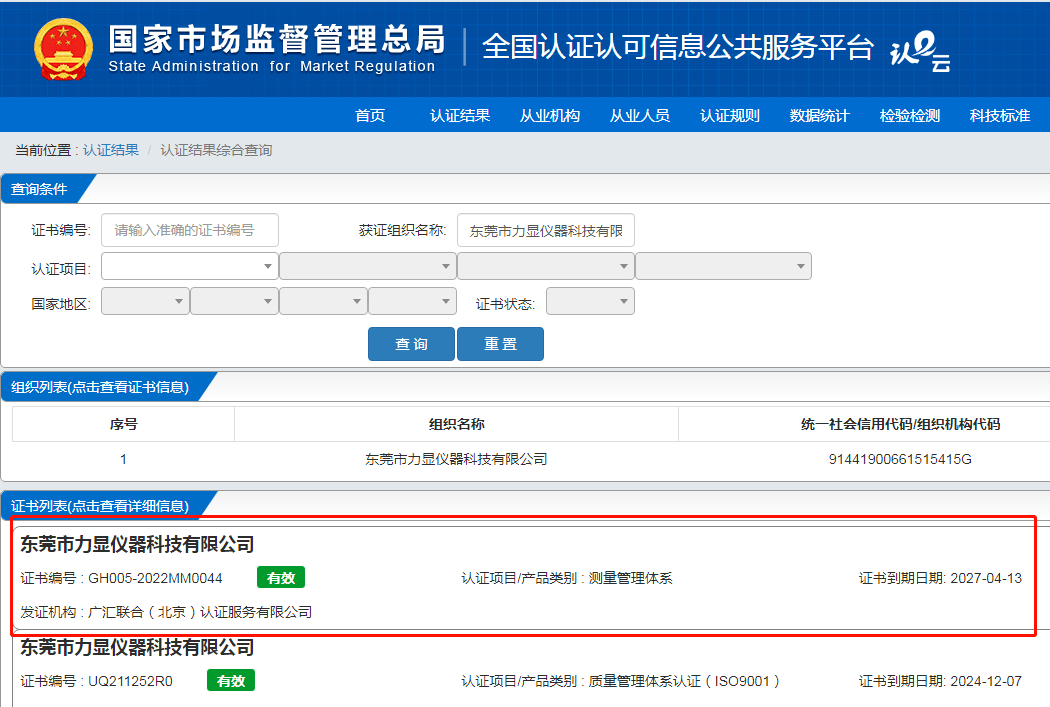1050x707 pixels.
Task: Click the 查询 button
Action: coord(411,344)
